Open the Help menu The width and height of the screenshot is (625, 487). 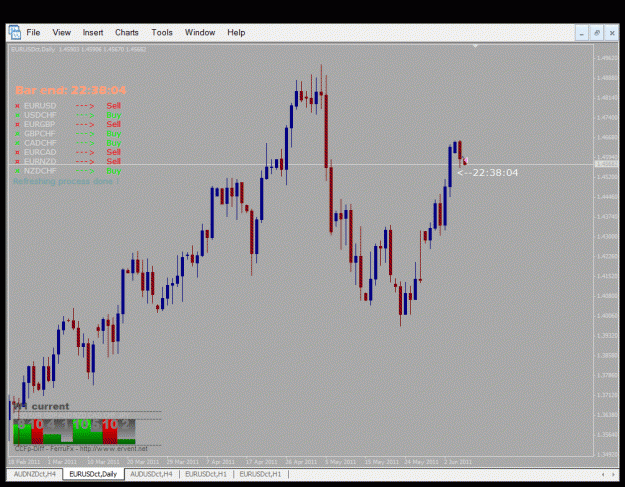tap(236, 33)
